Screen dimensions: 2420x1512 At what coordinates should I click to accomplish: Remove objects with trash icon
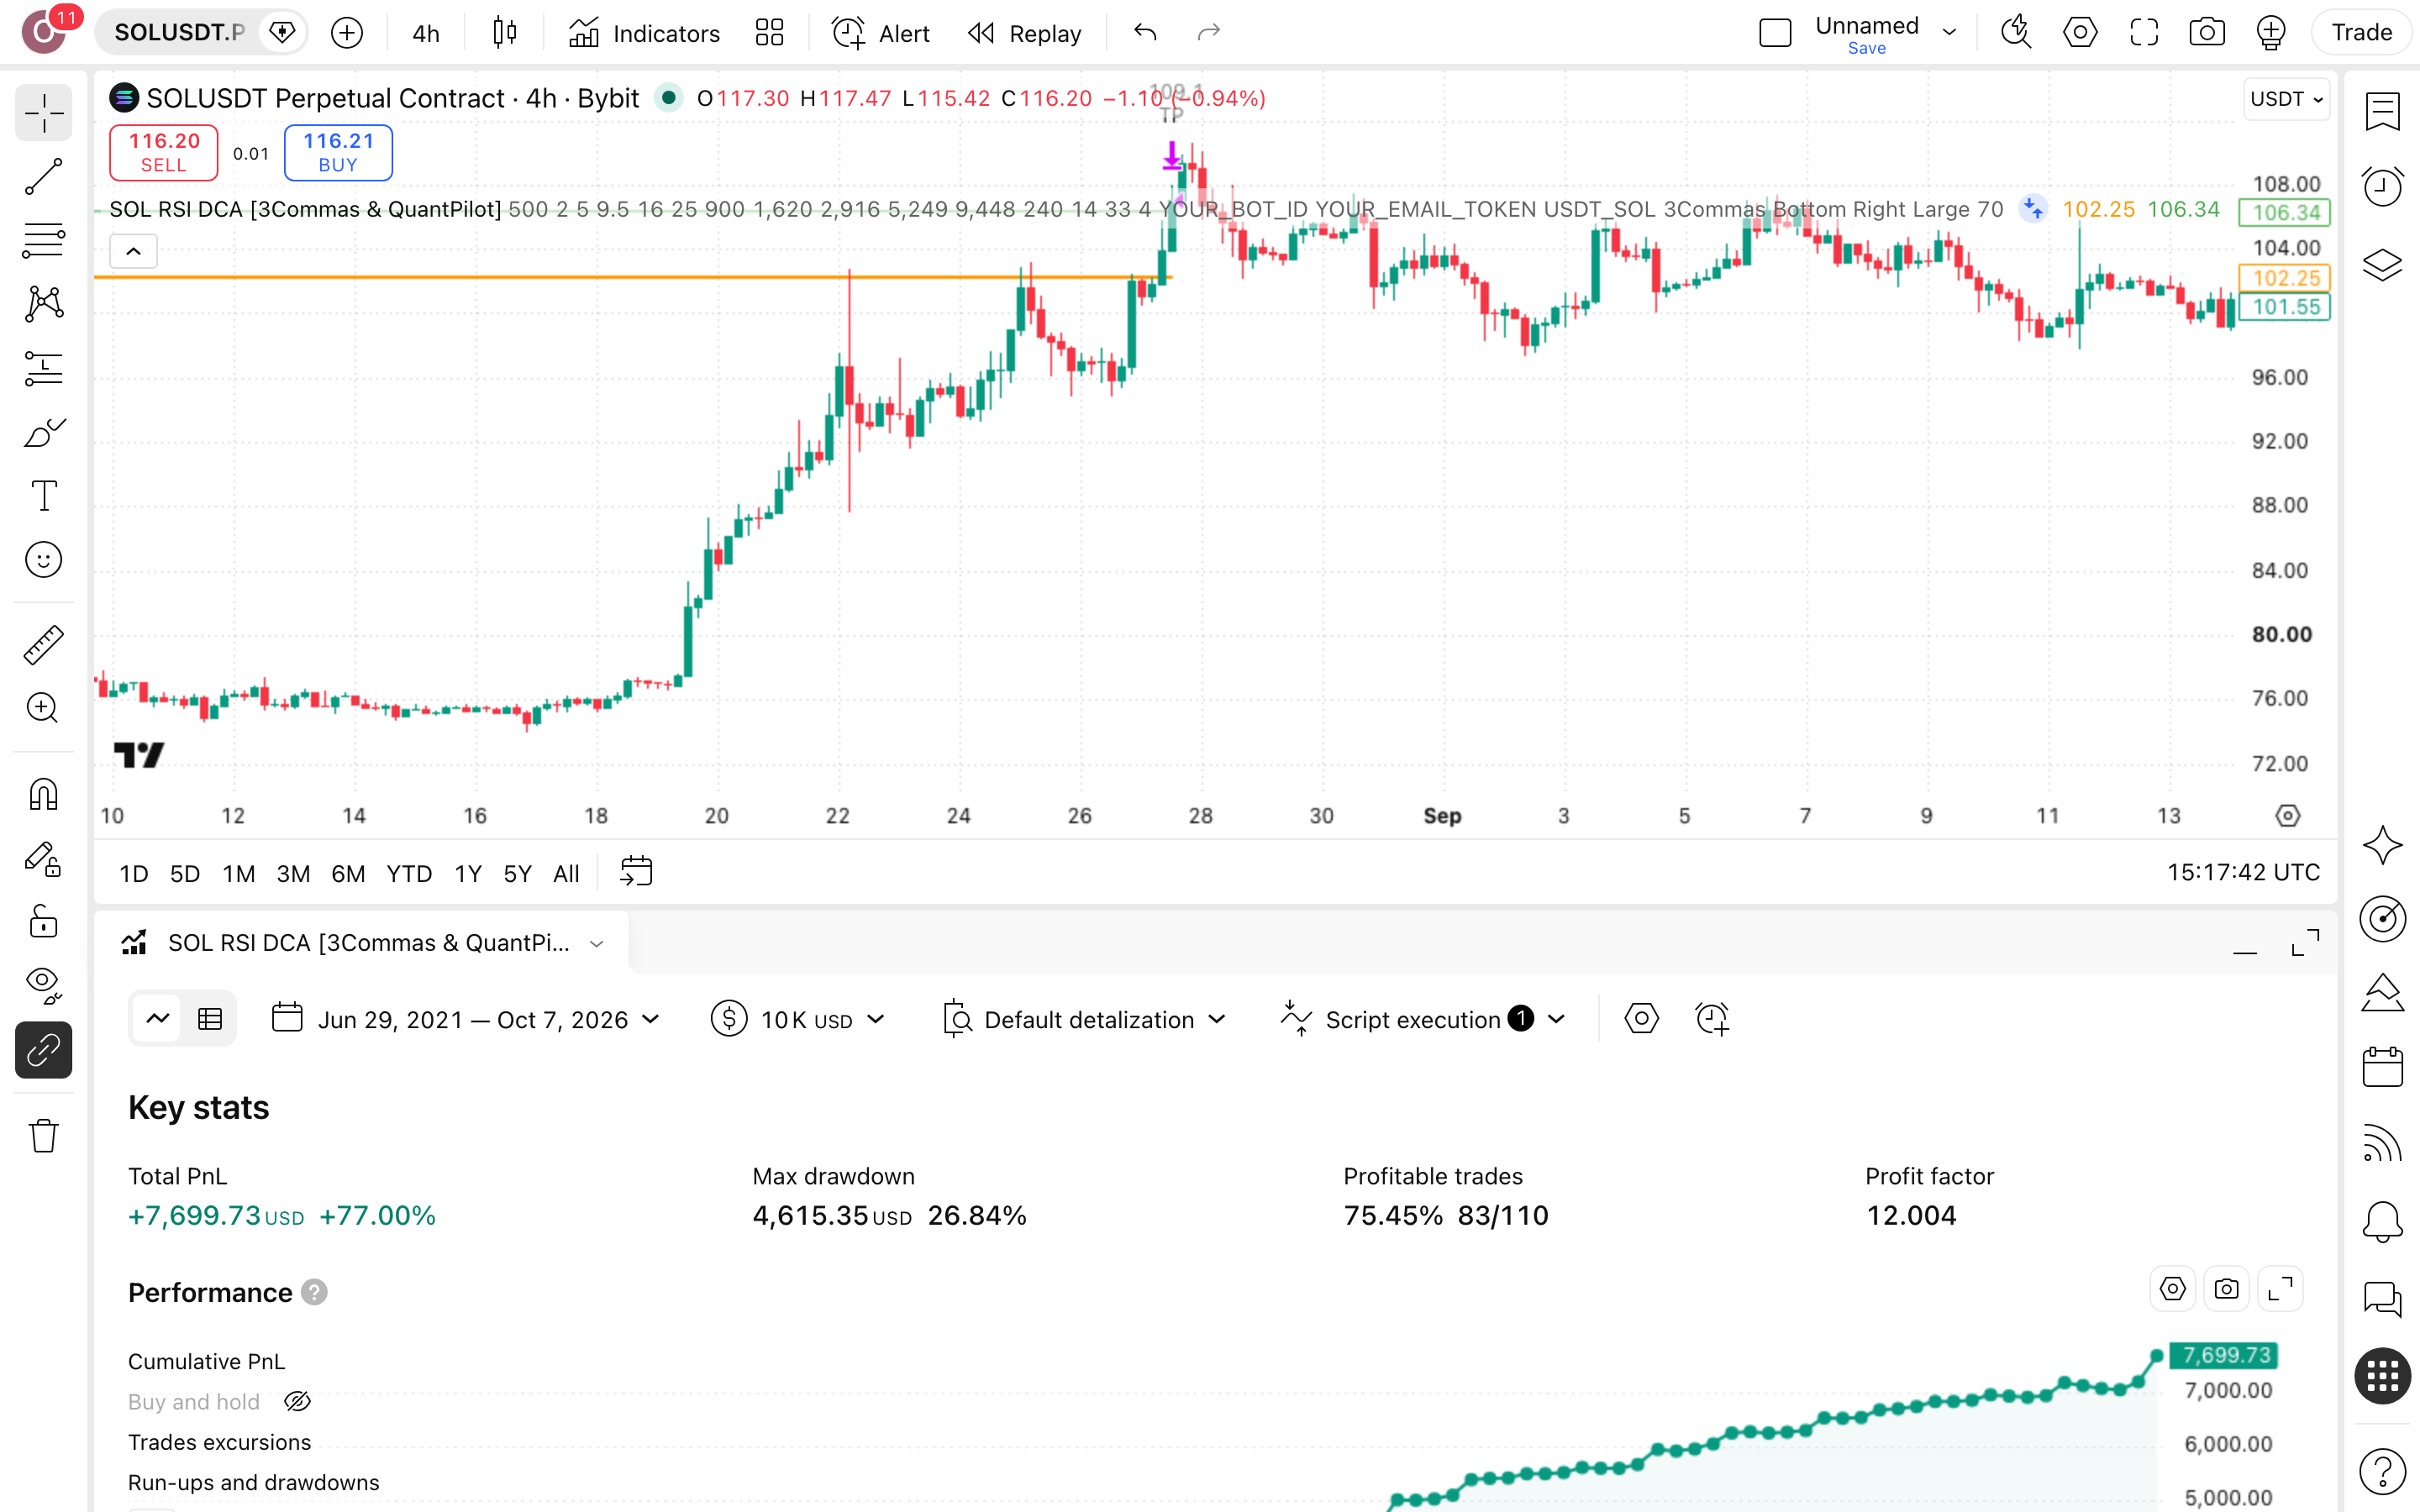pyautogui.click(x=43, y=1136)
